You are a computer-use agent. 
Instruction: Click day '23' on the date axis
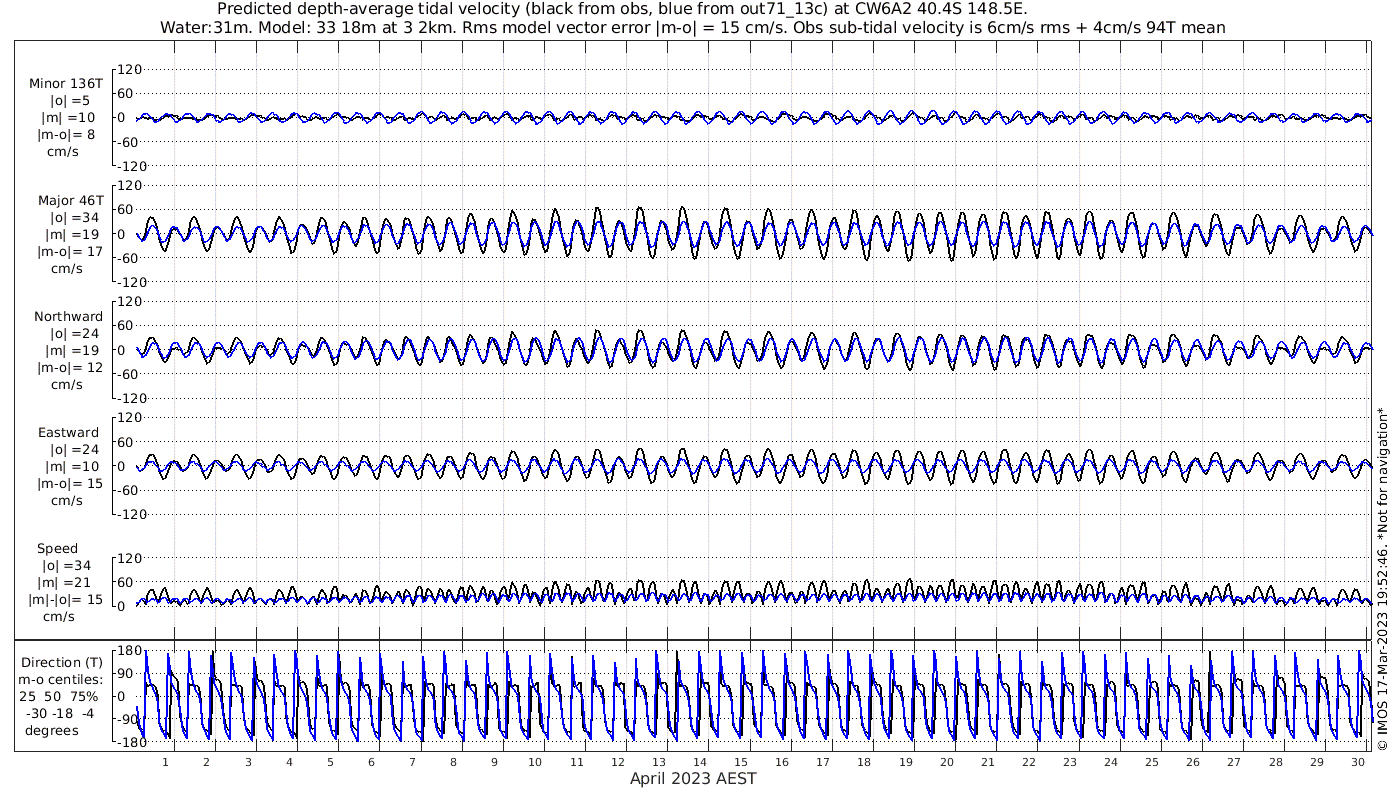coord(1070,762)
